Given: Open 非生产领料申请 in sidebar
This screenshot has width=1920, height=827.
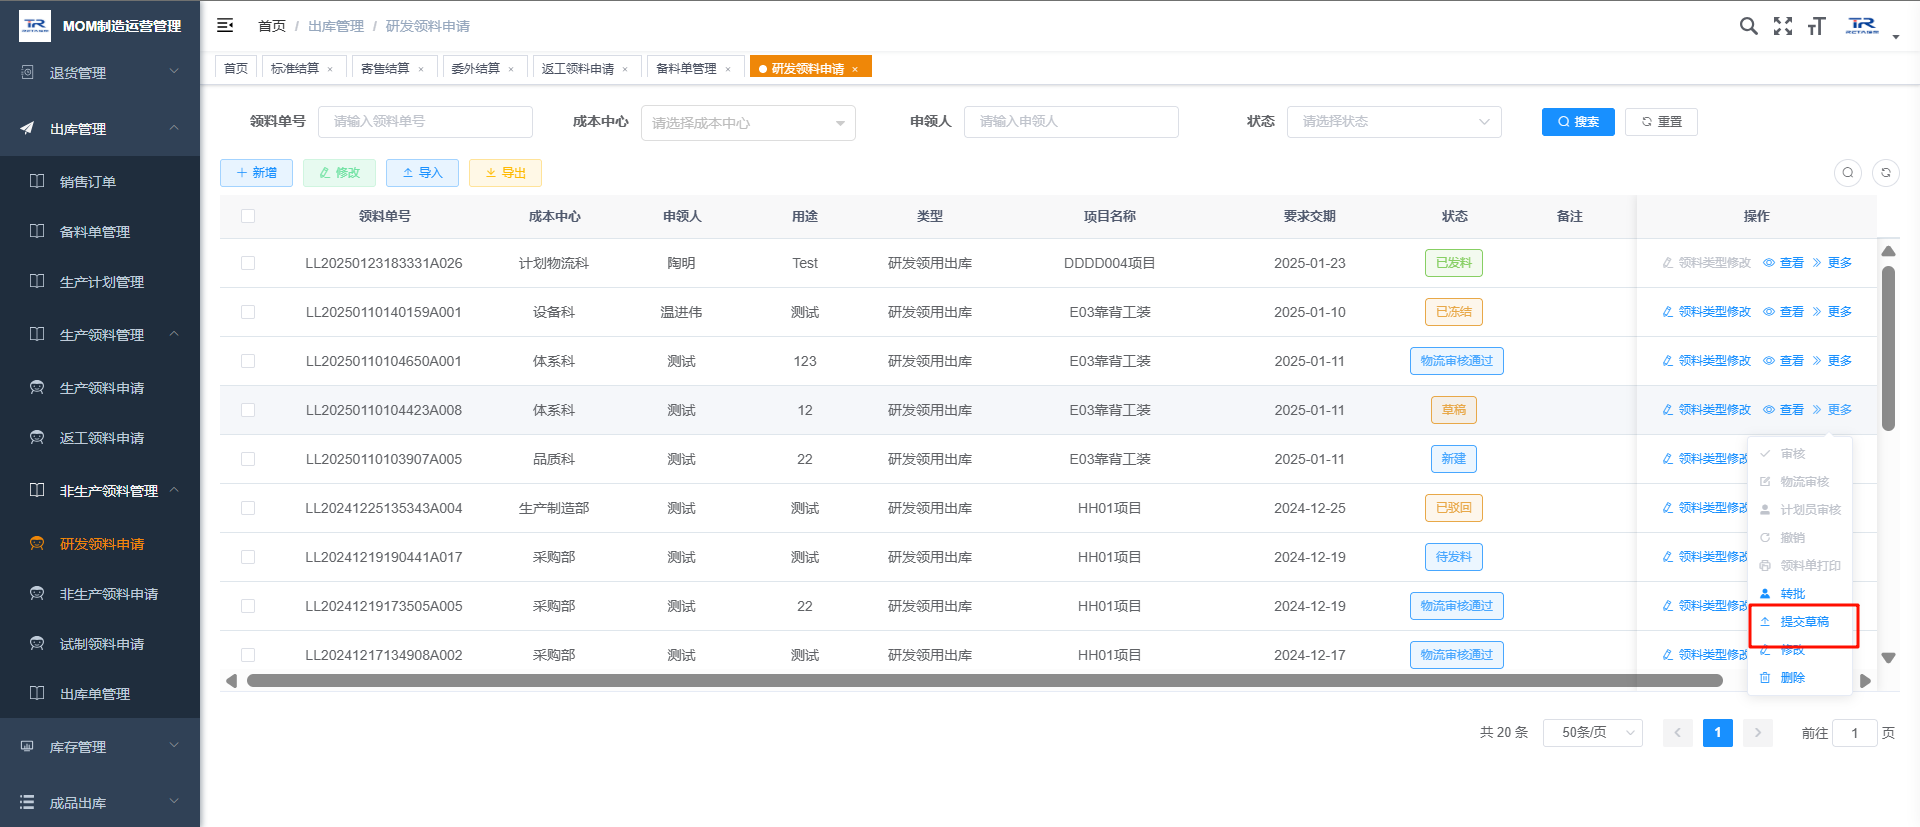Looking at the screenshot, I should click(100, 594).
